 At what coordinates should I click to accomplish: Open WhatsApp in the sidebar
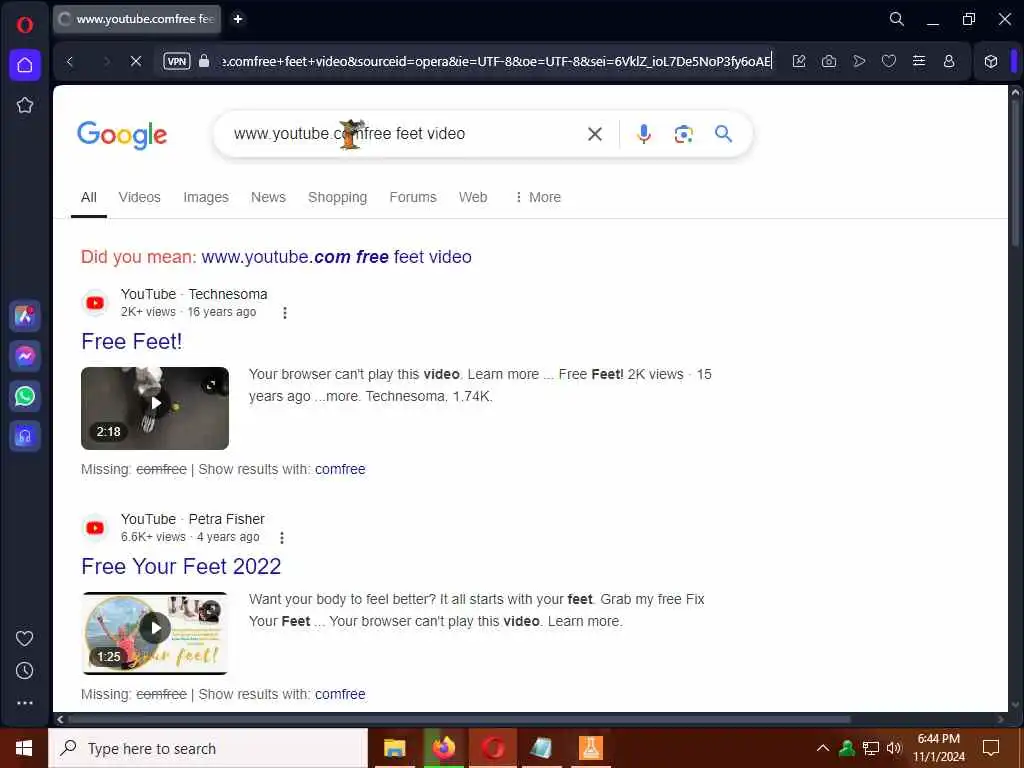point(25,396)
